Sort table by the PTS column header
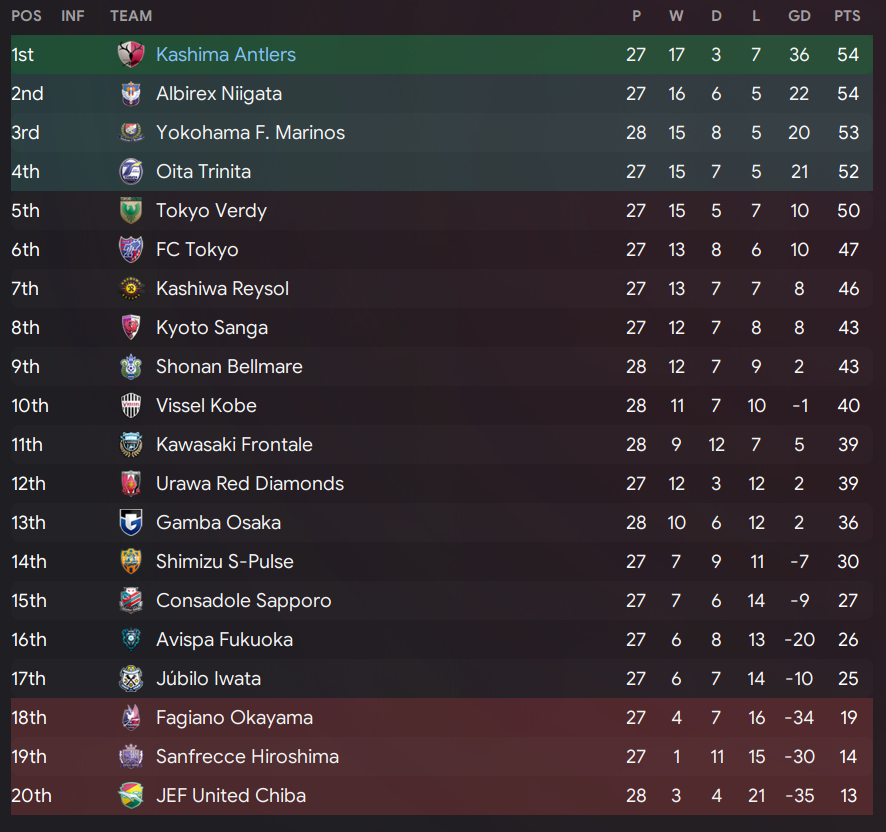 pyautogui.click(x=847, y=16)
